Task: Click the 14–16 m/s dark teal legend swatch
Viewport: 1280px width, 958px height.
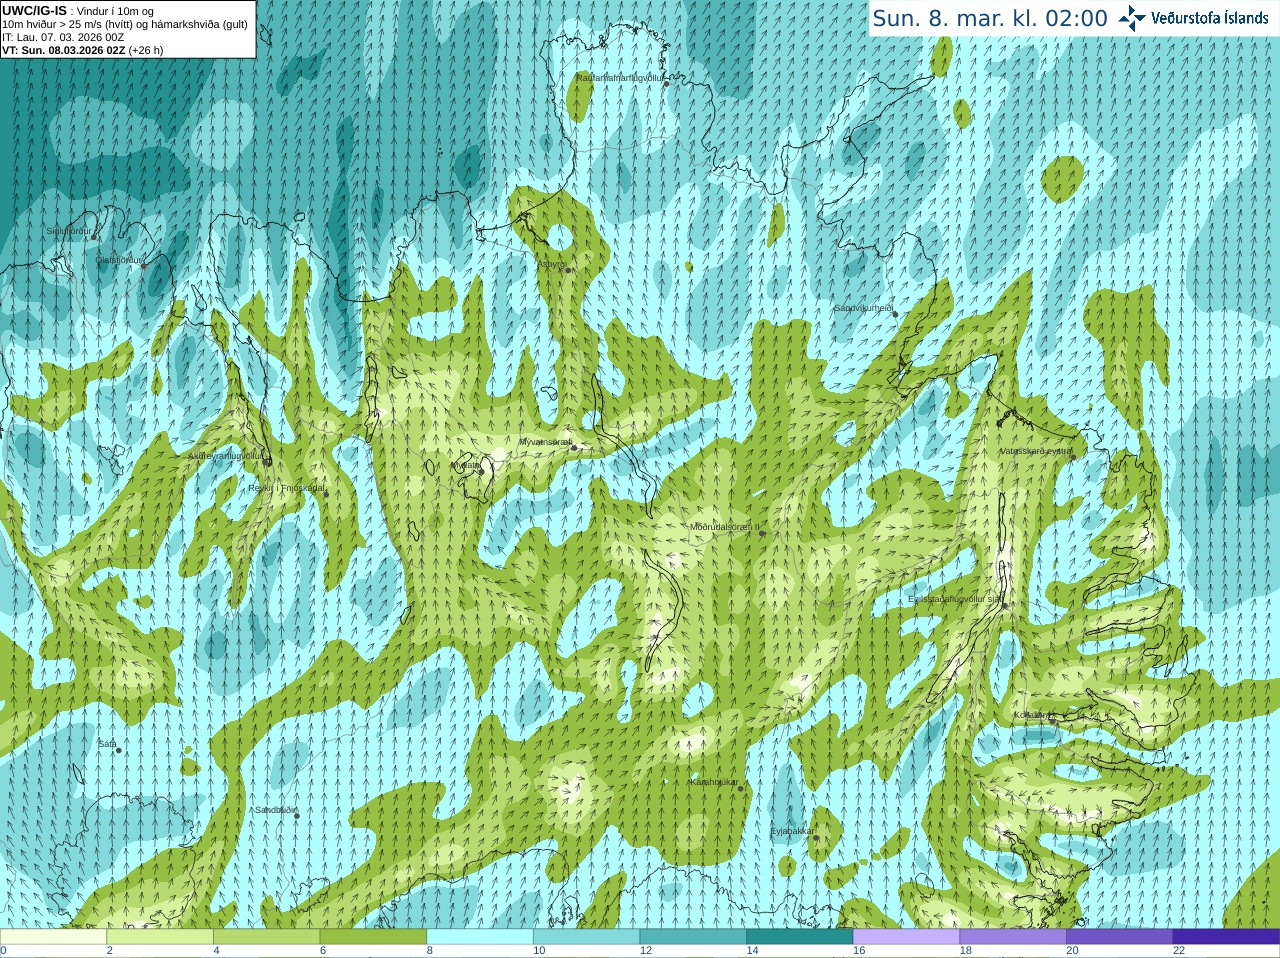Action: 800,936
